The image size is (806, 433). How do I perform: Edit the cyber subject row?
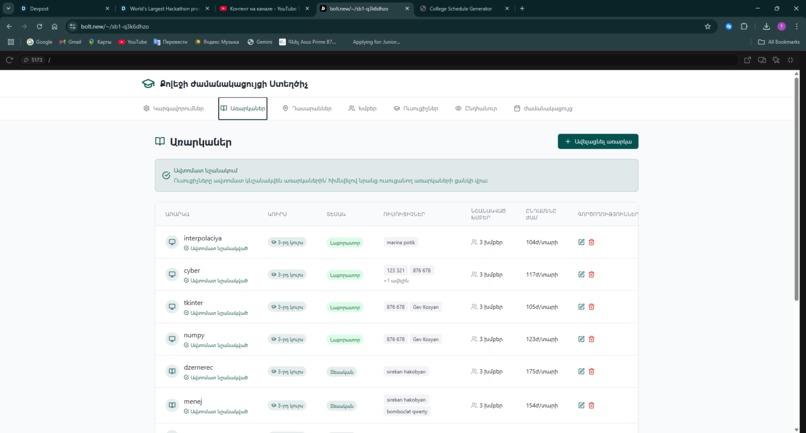(x=581, y=275)
